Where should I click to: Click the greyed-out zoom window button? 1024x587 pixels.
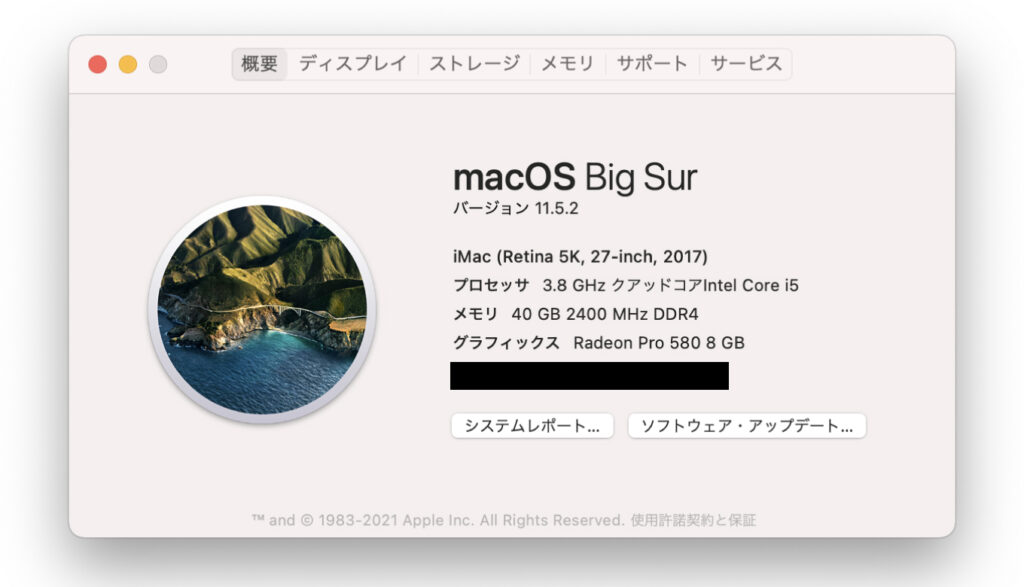point(158,65)
